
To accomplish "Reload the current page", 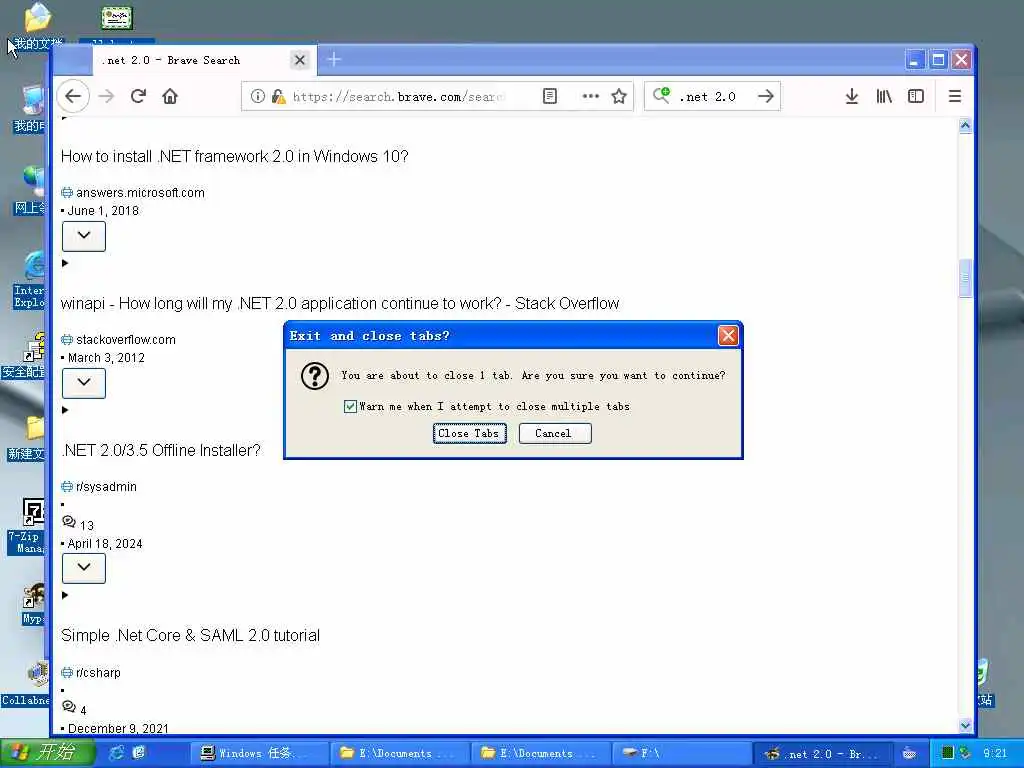I will pos(138,97).
